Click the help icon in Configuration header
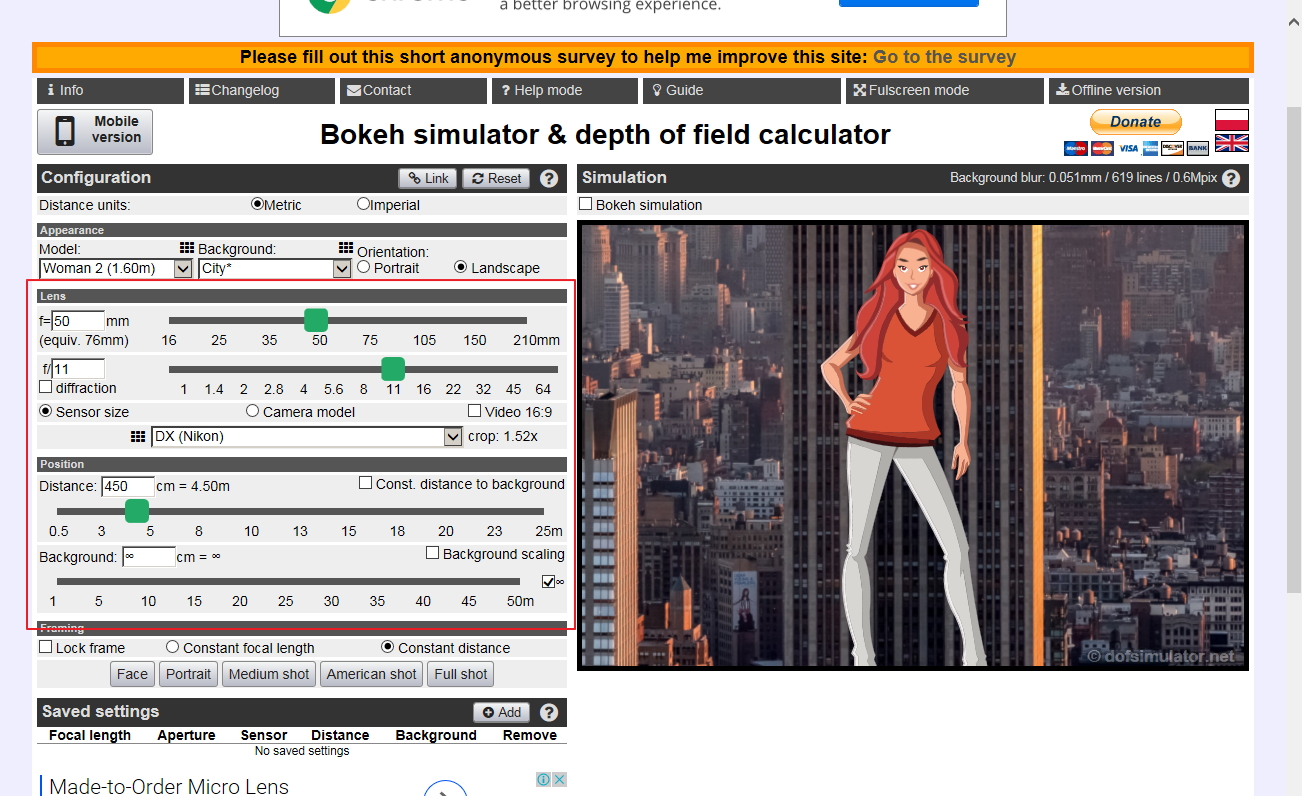The width and height of the screenshot is (1302, 796). click(549, 179)
